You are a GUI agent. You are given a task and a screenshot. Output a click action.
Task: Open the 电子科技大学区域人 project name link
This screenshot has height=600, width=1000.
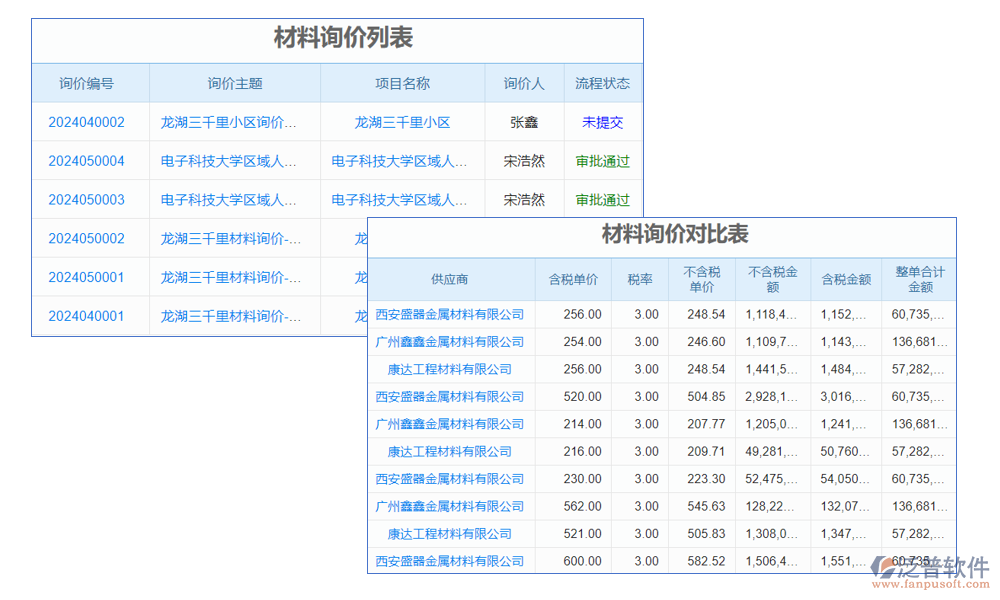pyautogui.click(x=401, y=160)
